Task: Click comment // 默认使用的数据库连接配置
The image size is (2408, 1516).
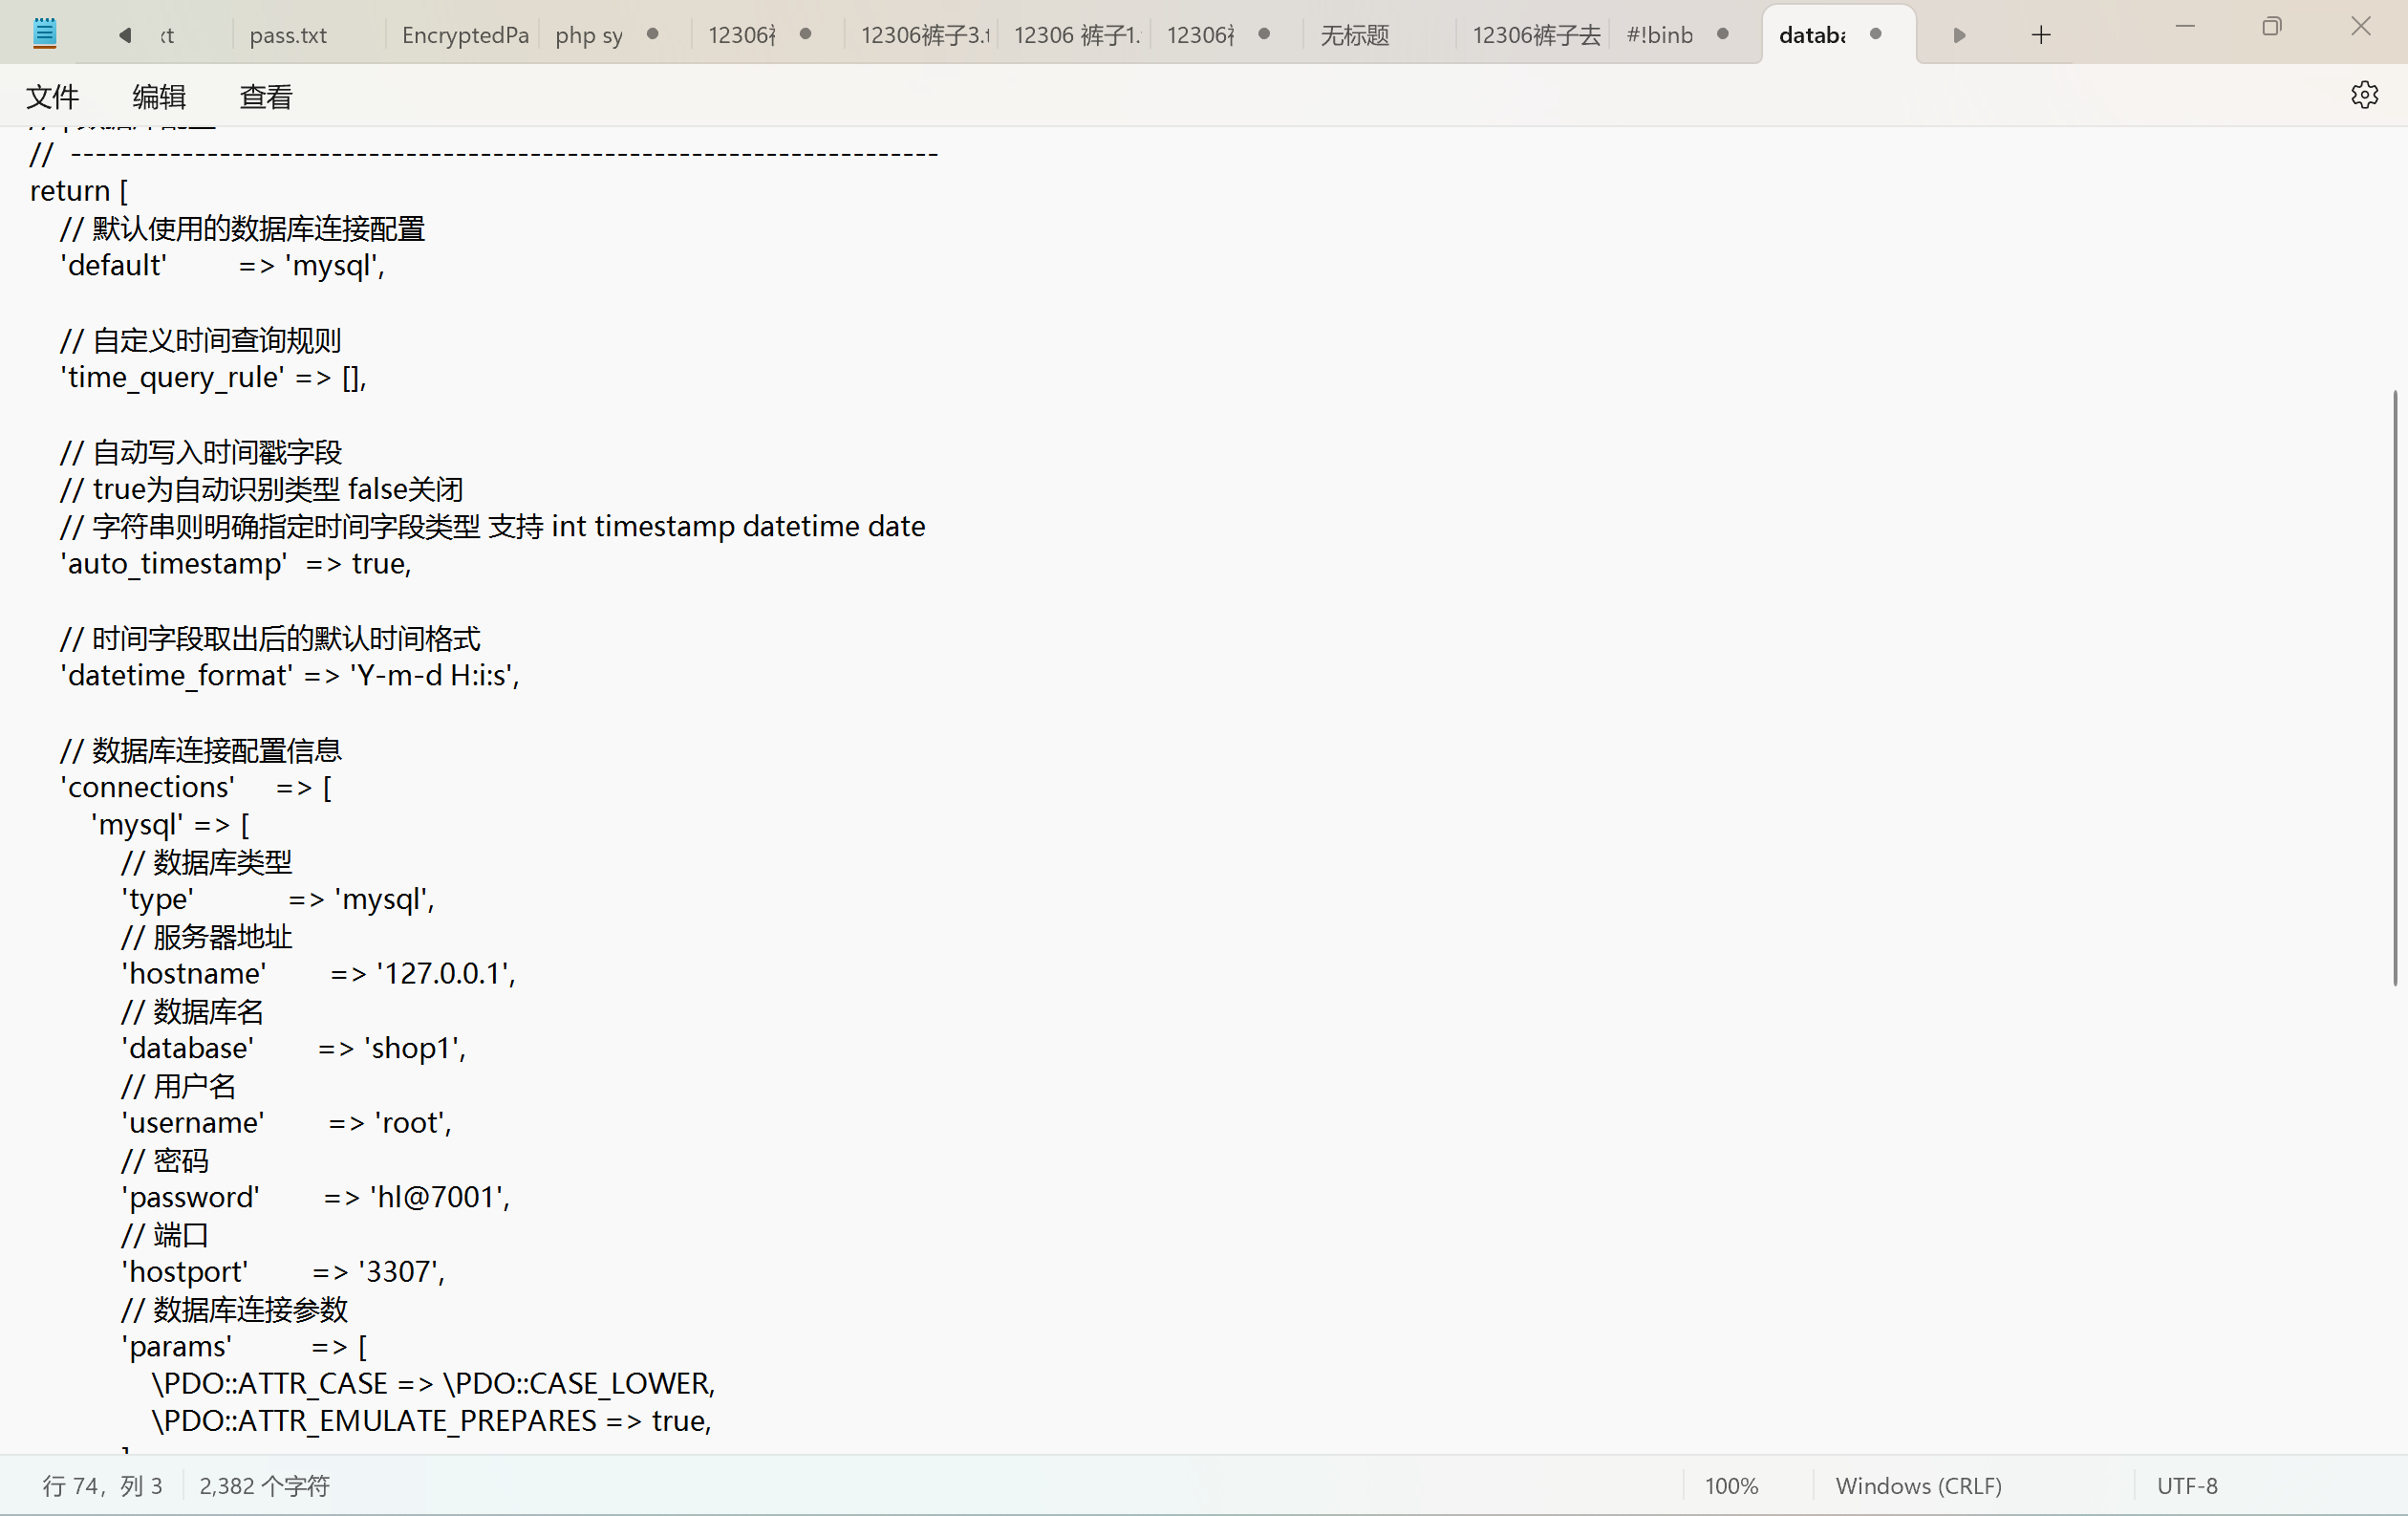Action: 242,228
